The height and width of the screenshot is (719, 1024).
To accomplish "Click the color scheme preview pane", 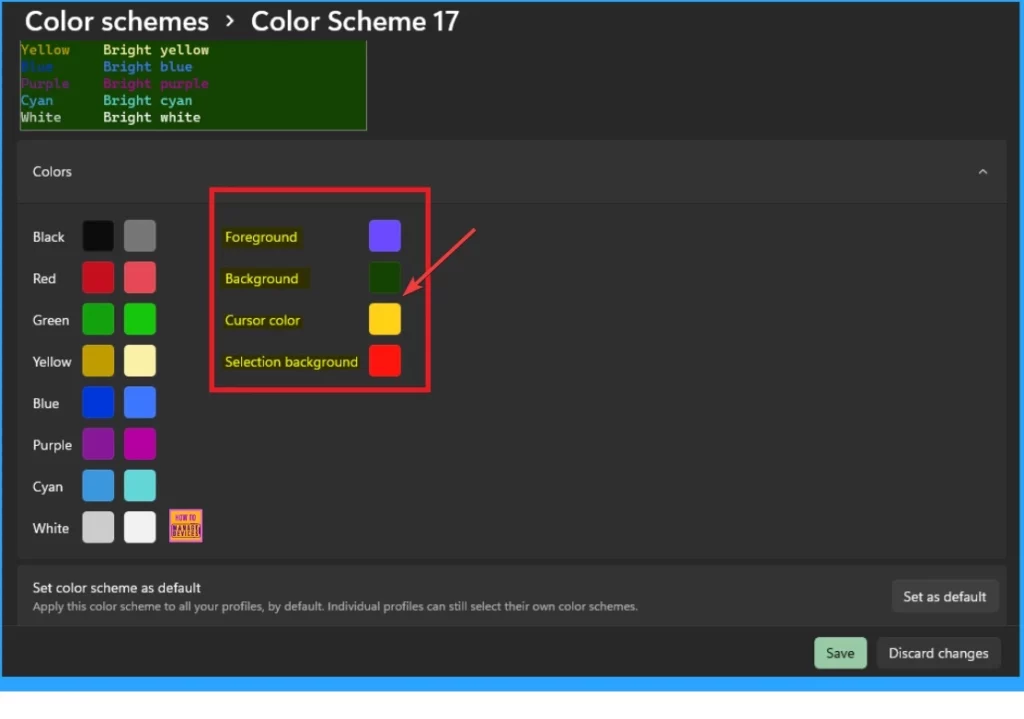I will tap(193, 85).
